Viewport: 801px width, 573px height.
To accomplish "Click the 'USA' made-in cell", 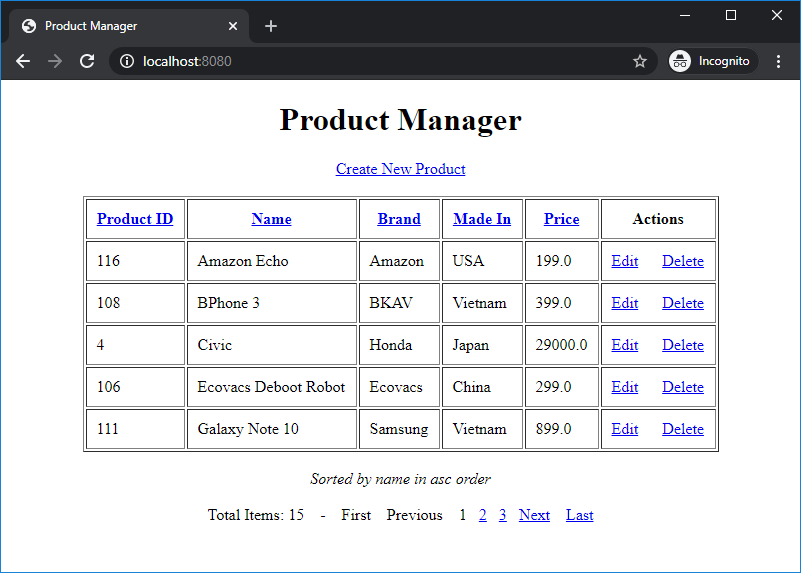I will coord(482,261).
